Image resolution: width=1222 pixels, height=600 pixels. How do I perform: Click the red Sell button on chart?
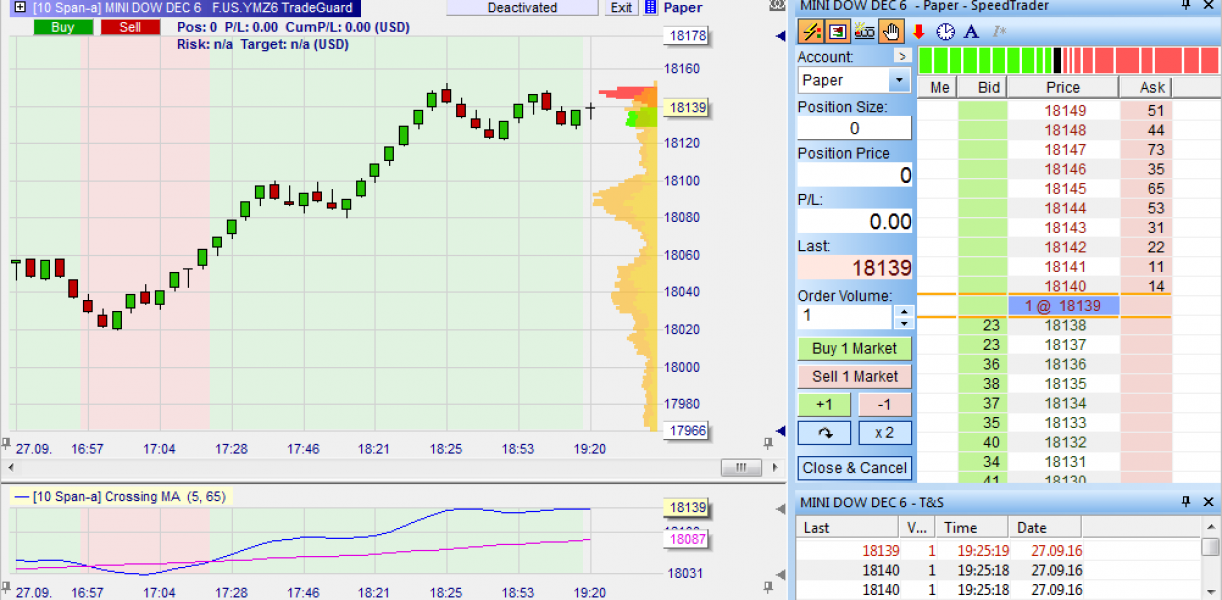click(x=130, y=27)
